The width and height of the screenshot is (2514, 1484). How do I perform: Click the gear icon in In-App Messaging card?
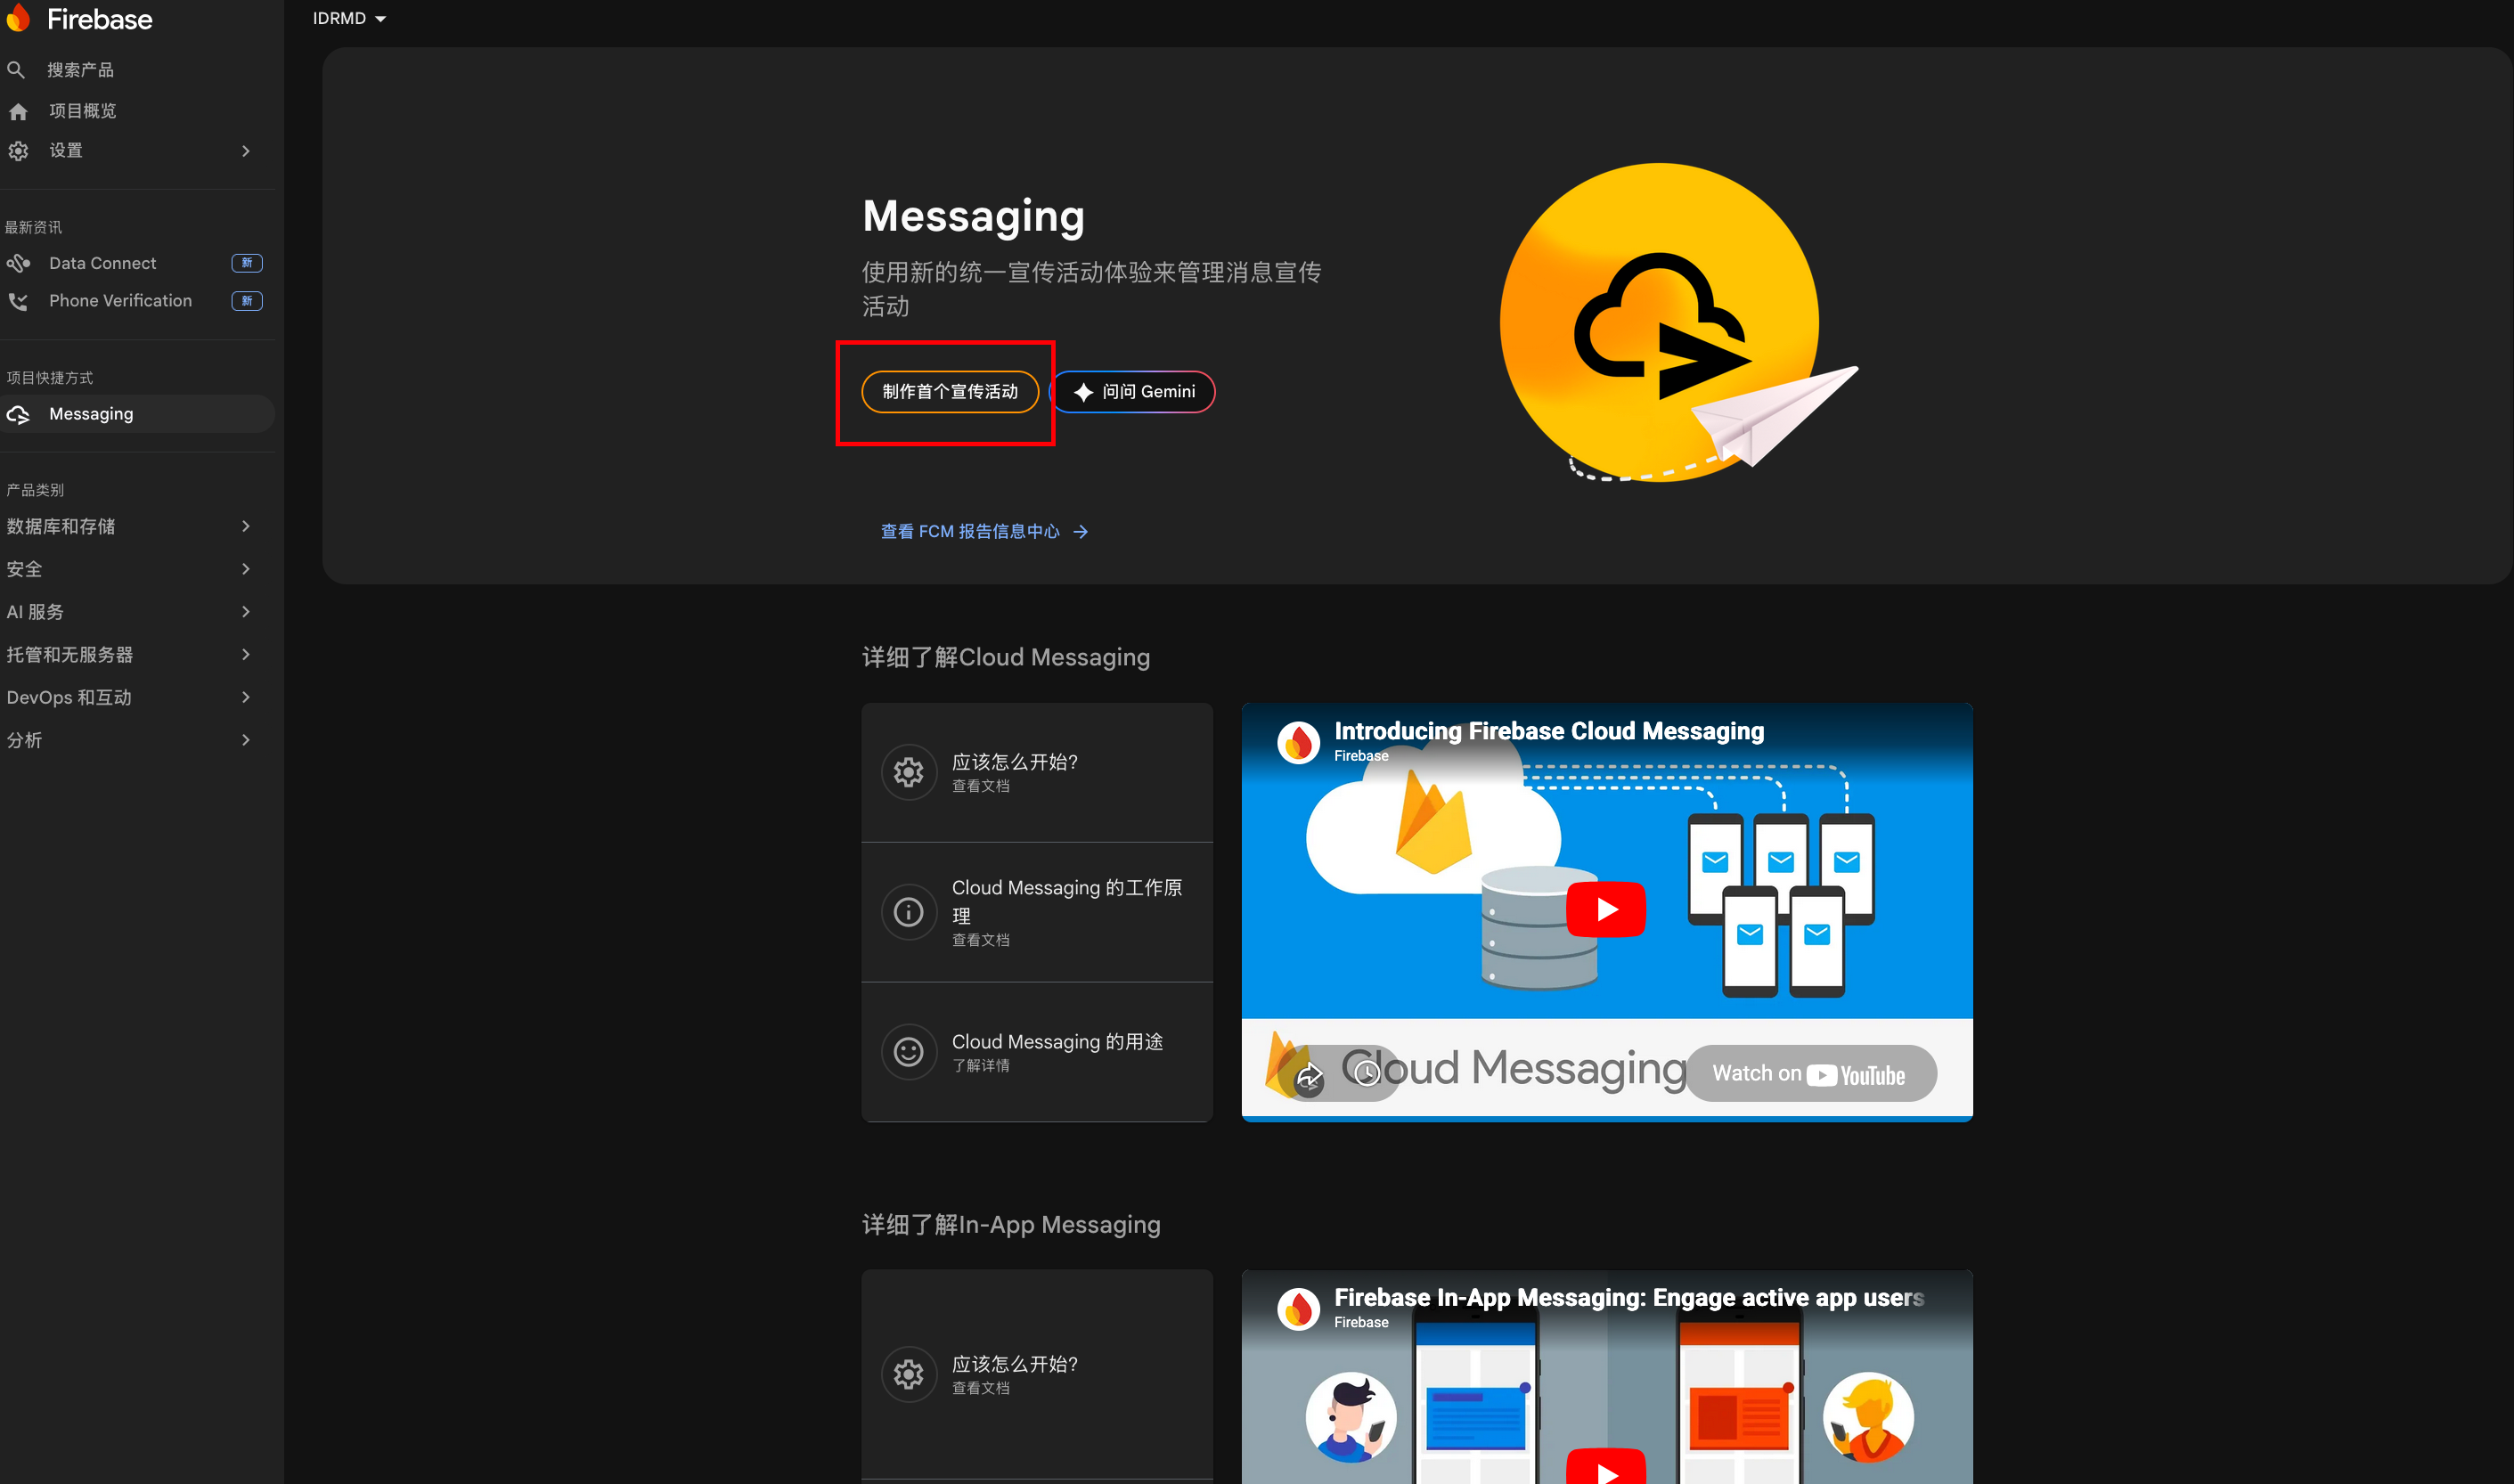908,1374
